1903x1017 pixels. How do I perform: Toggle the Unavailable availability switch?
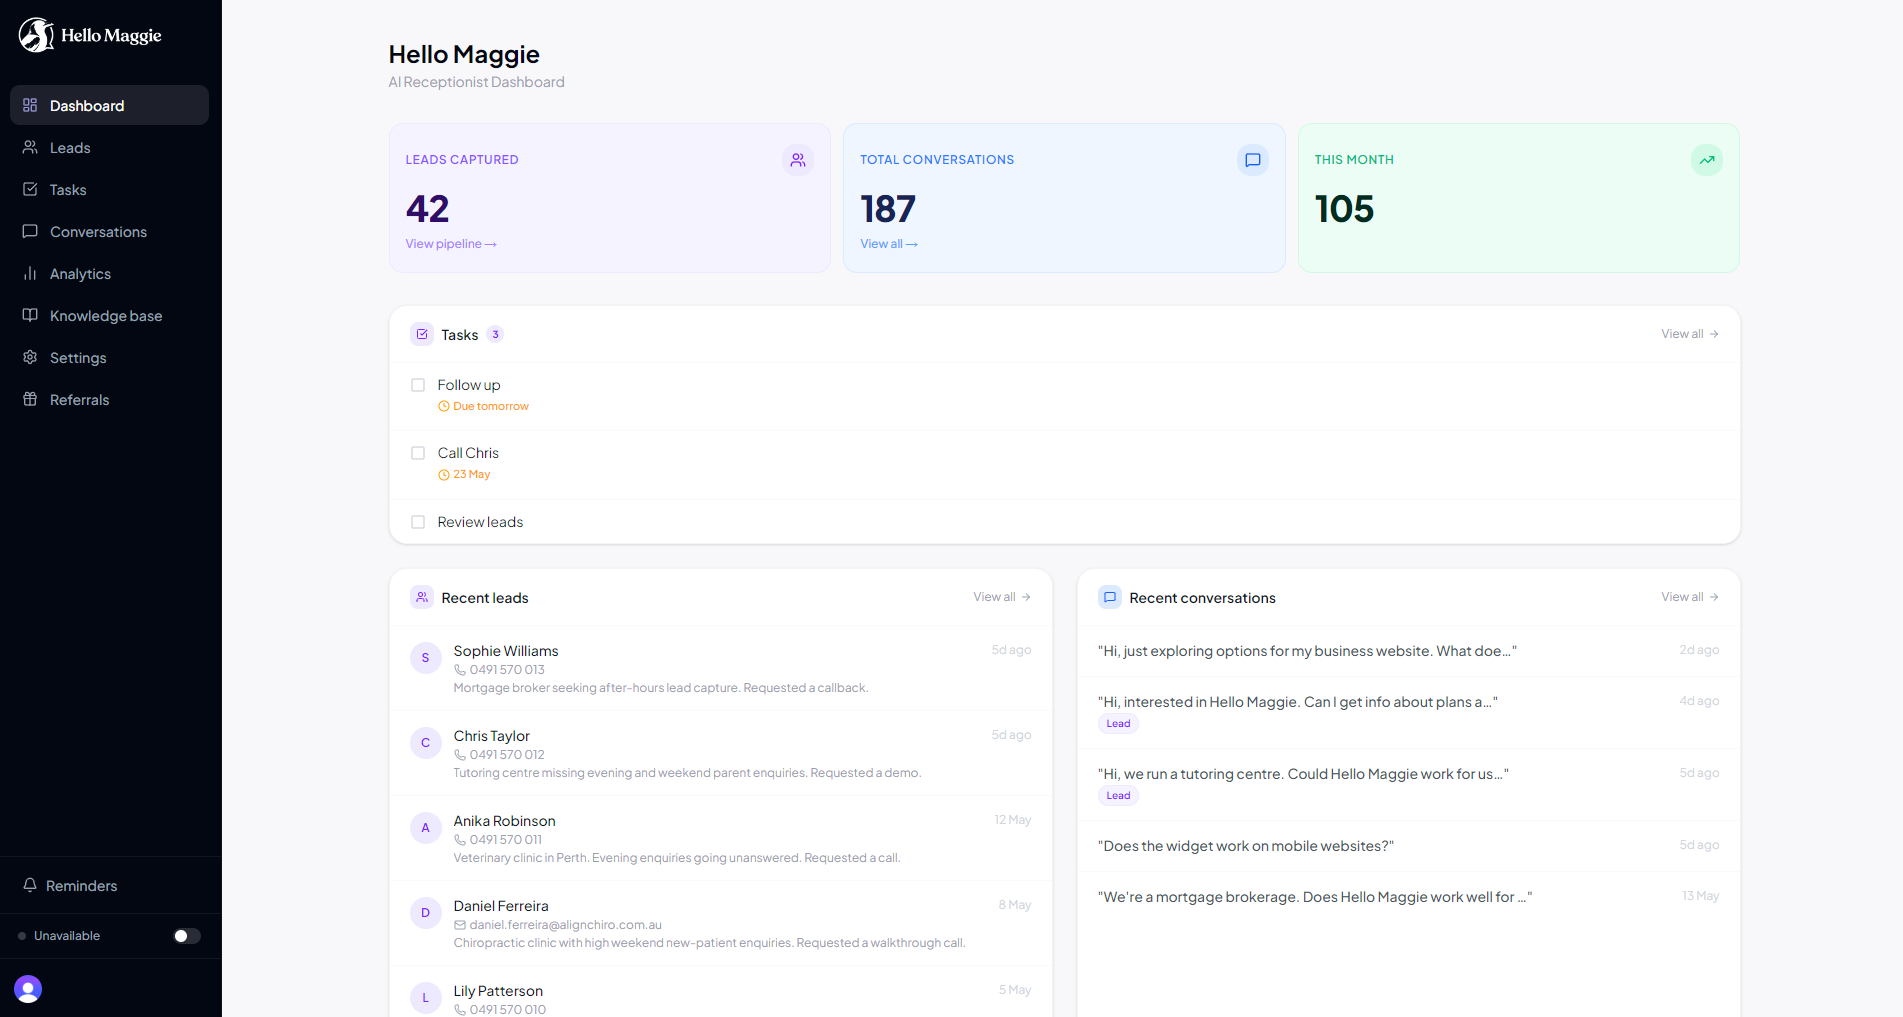coord(187,936)
